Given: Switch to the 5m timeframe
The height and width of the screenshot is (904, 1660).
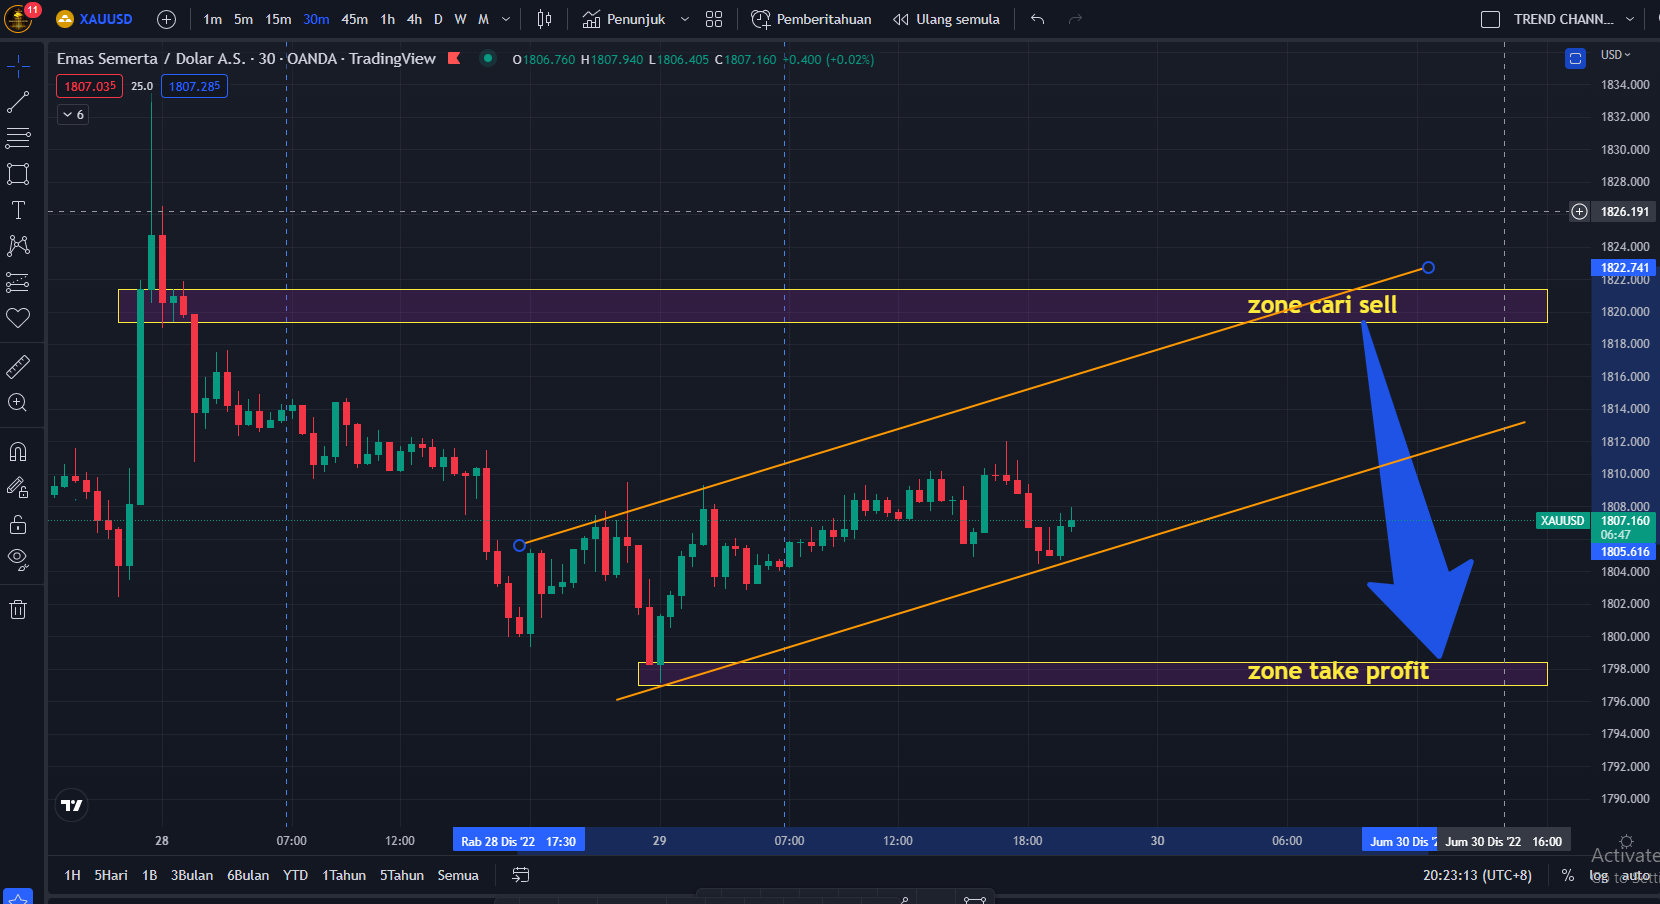Looking at the screenshot, I should click(243, 19).
